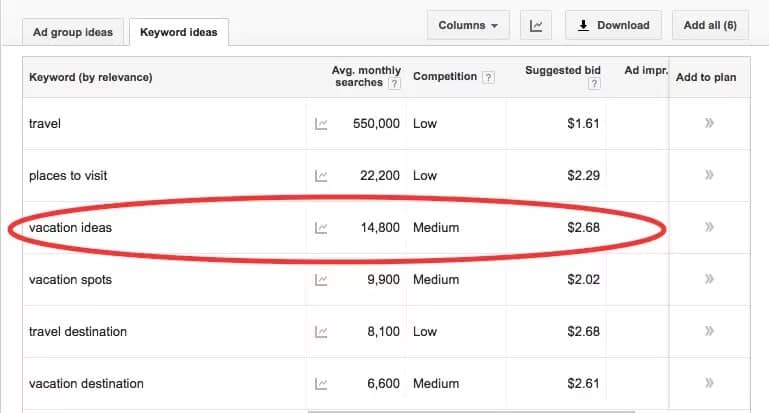Open help icon beside Competition header
The height and width of the screenshot is (413, 769).
tap(488, 77)
